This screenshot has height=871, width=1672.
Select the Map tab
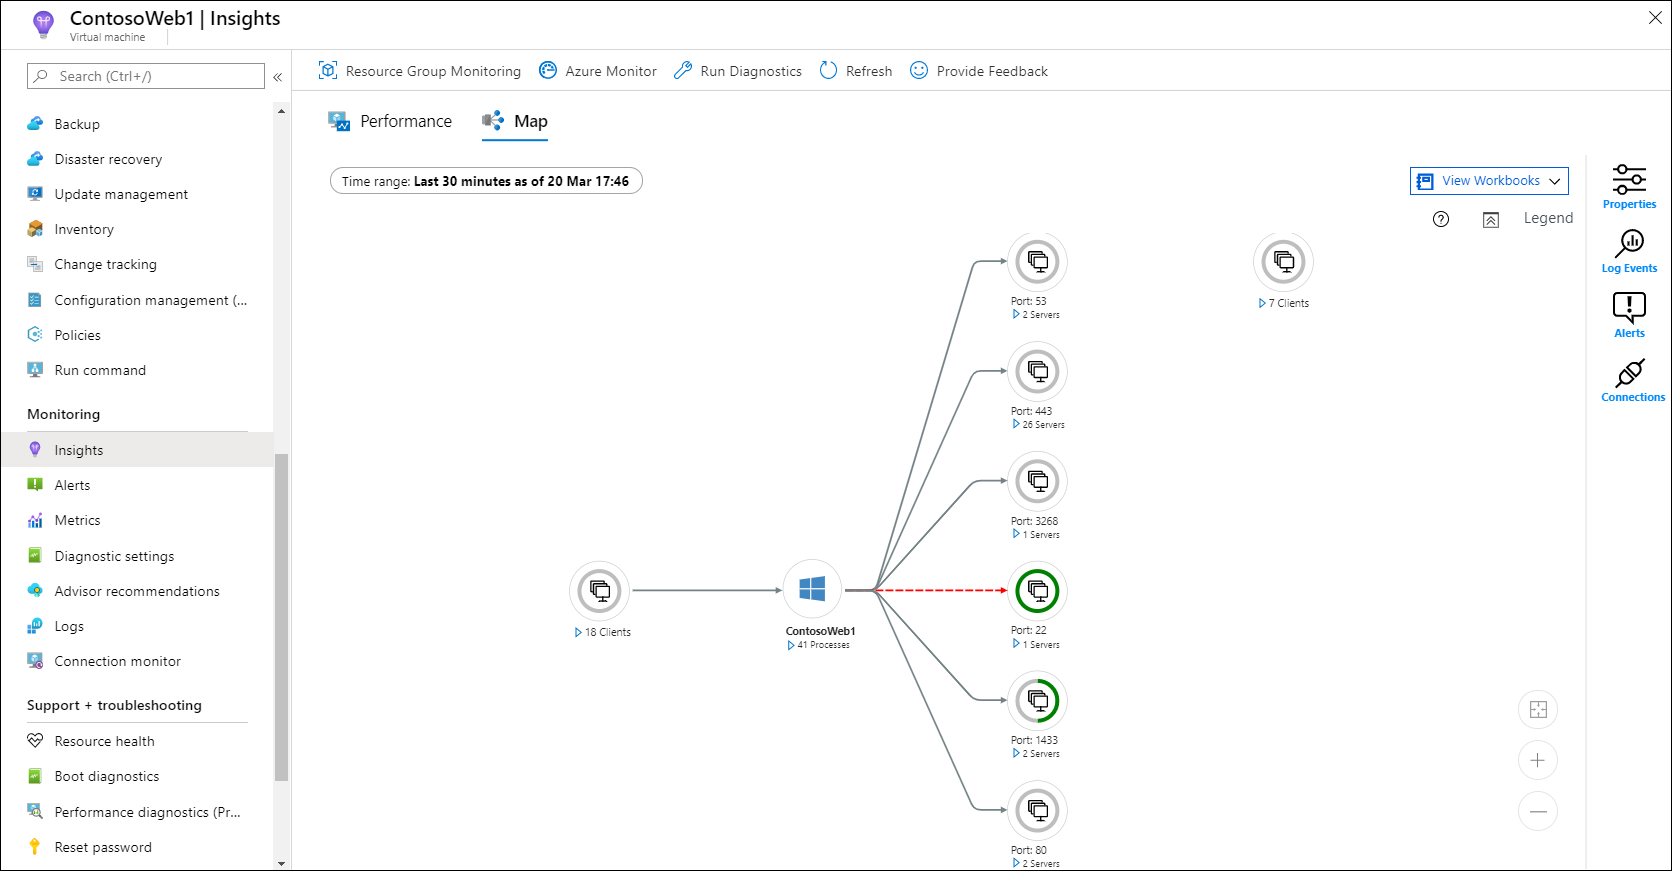(515, 121)
